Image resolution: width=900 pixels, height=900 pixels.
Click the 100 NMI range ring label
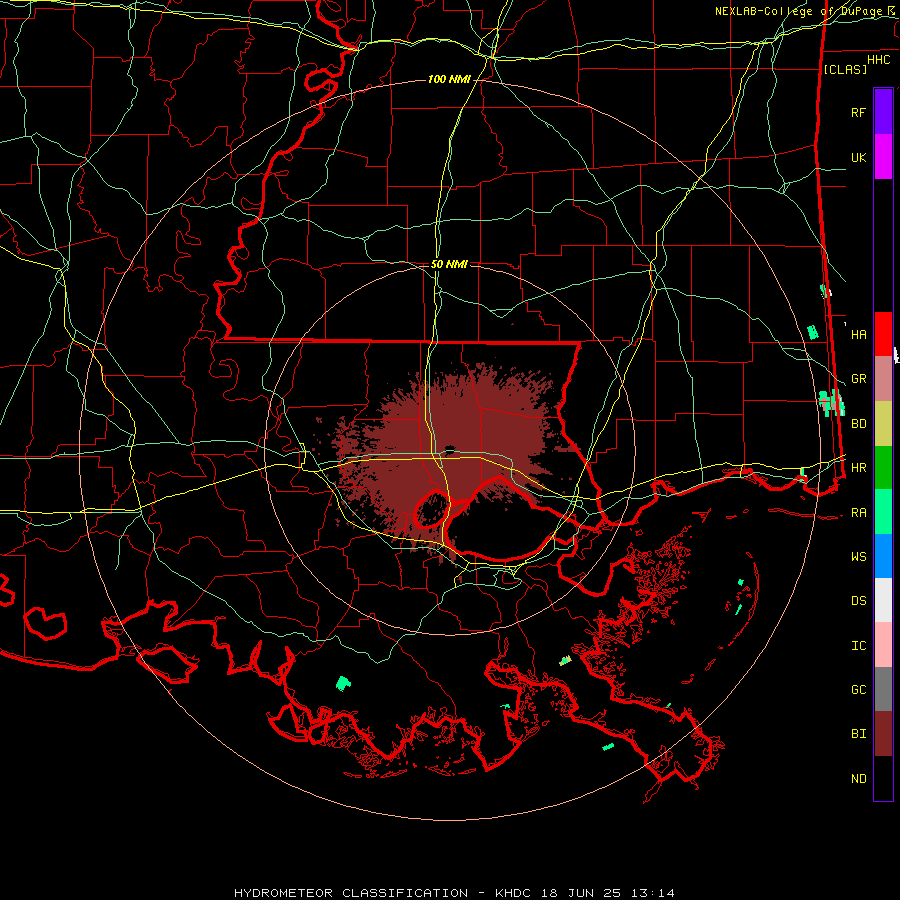pos(449,79)
